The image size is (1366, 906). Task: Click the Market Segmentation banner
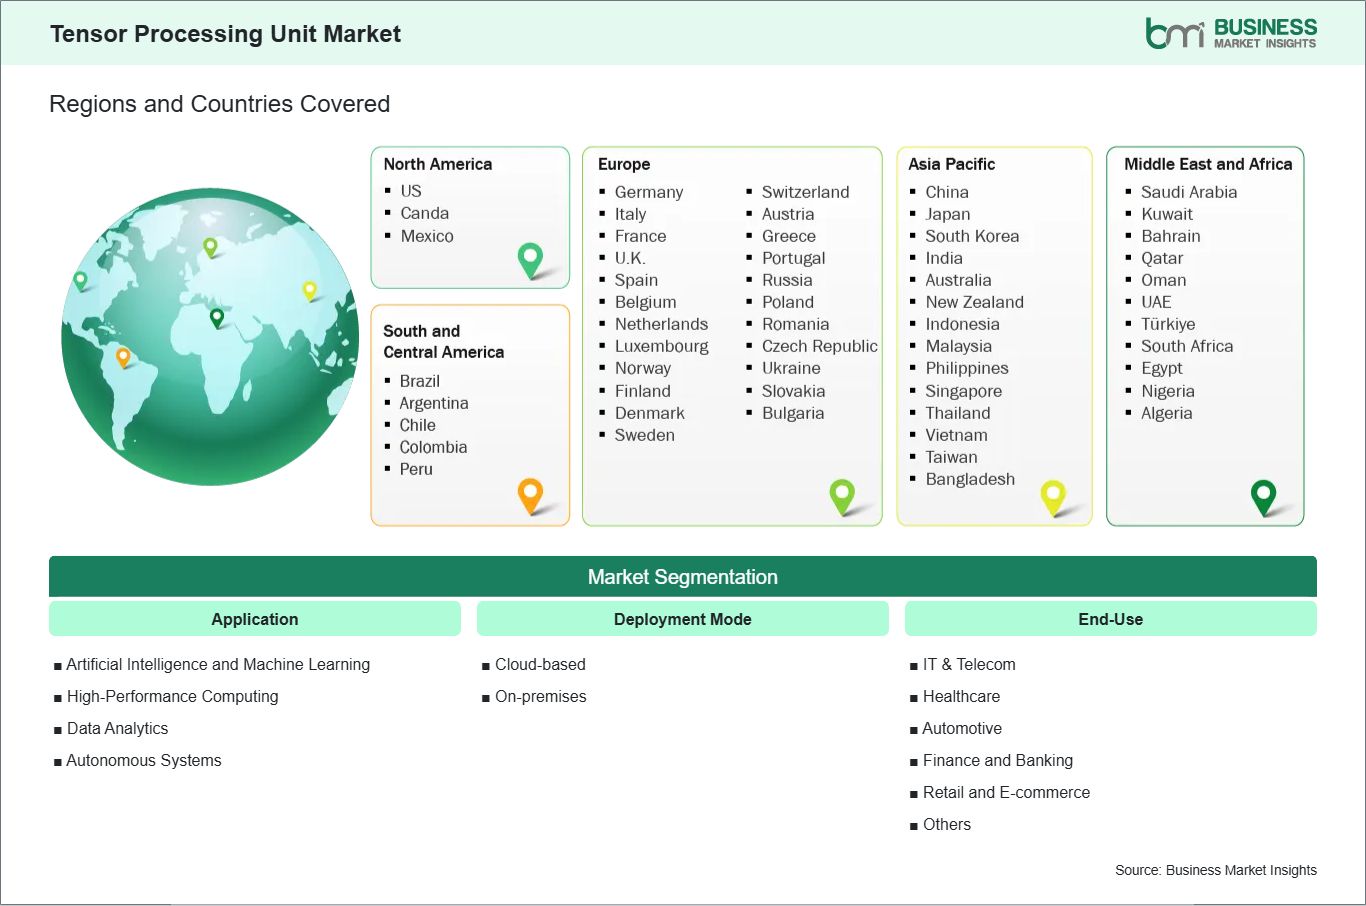(x=683, y=577)
